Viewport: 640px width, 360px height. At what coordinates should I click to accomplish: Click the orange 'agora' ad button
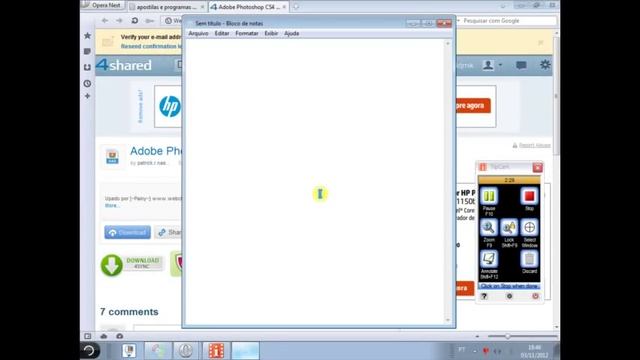pos(473,106)
